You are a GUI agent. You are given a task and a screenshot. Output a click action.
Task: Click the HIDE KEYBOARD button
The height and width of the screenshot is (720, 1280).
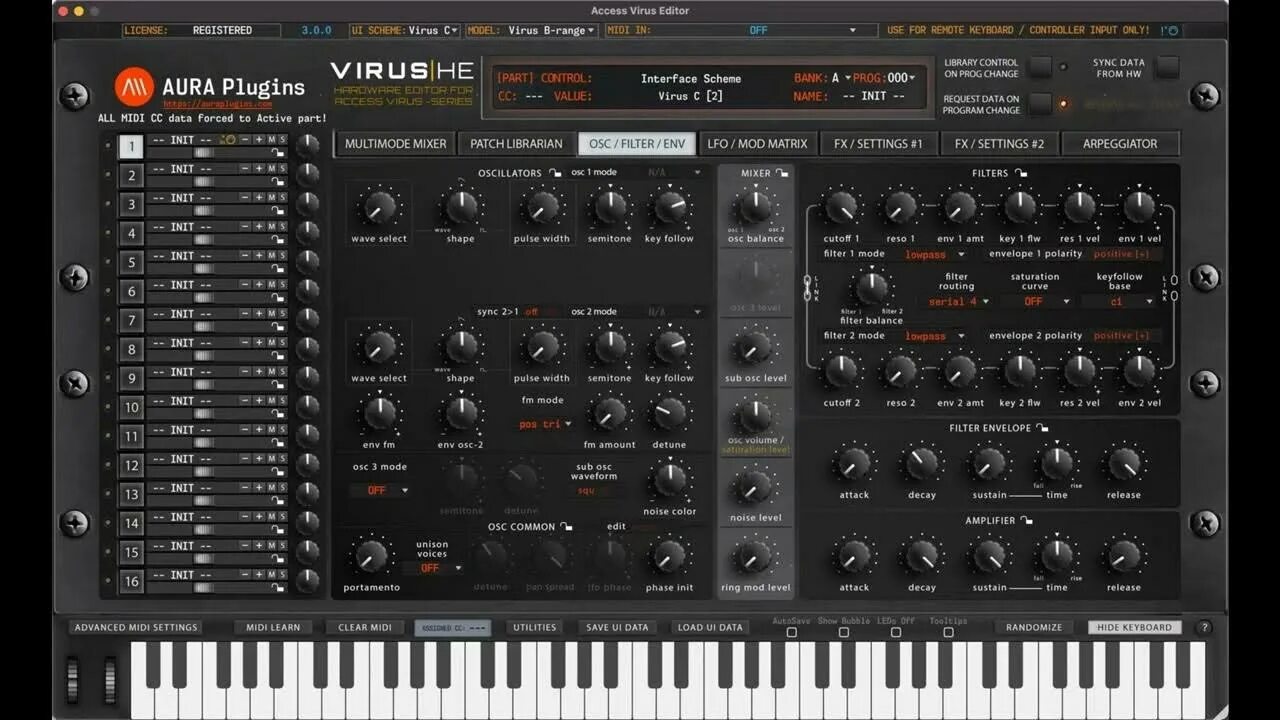1134,627
